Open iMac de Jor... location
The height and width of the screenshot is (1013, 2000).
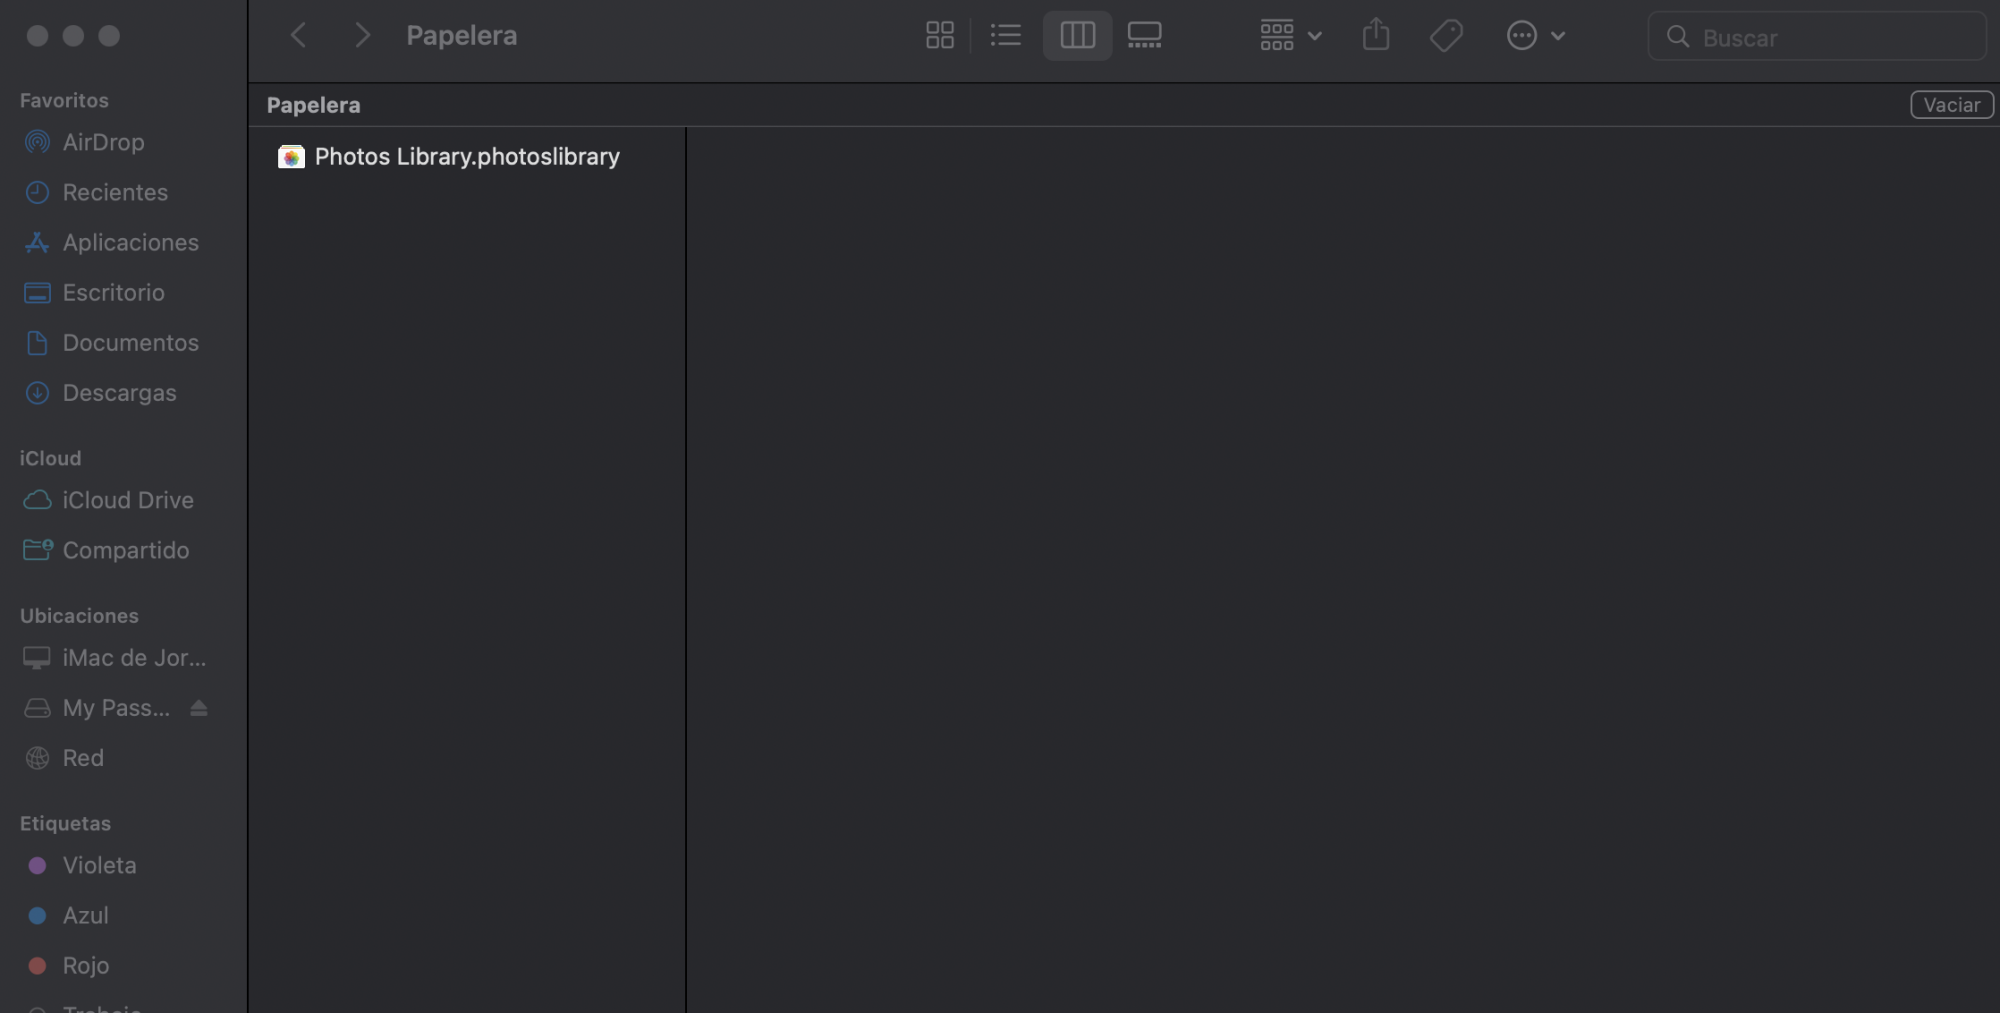pos(134,657)
